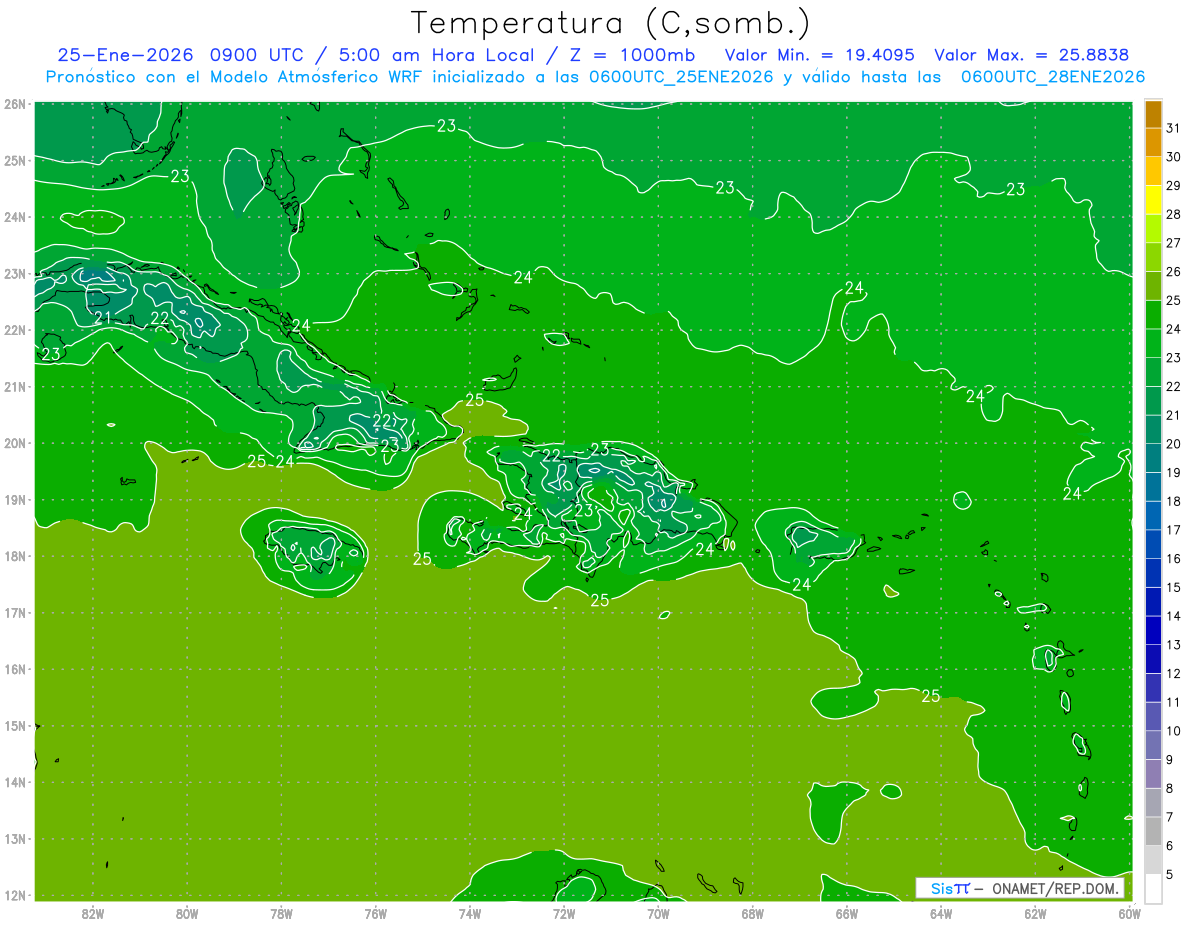This screenshot has width=1200, height=927.
Task: Click legend value "14"
Action: [x=1173, y=616]
